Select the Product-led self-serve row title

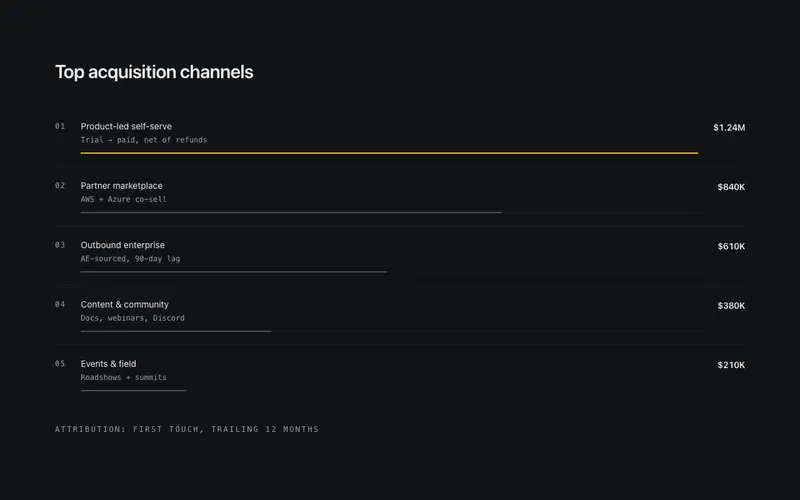pyautogui.click(x=126, y=127)
